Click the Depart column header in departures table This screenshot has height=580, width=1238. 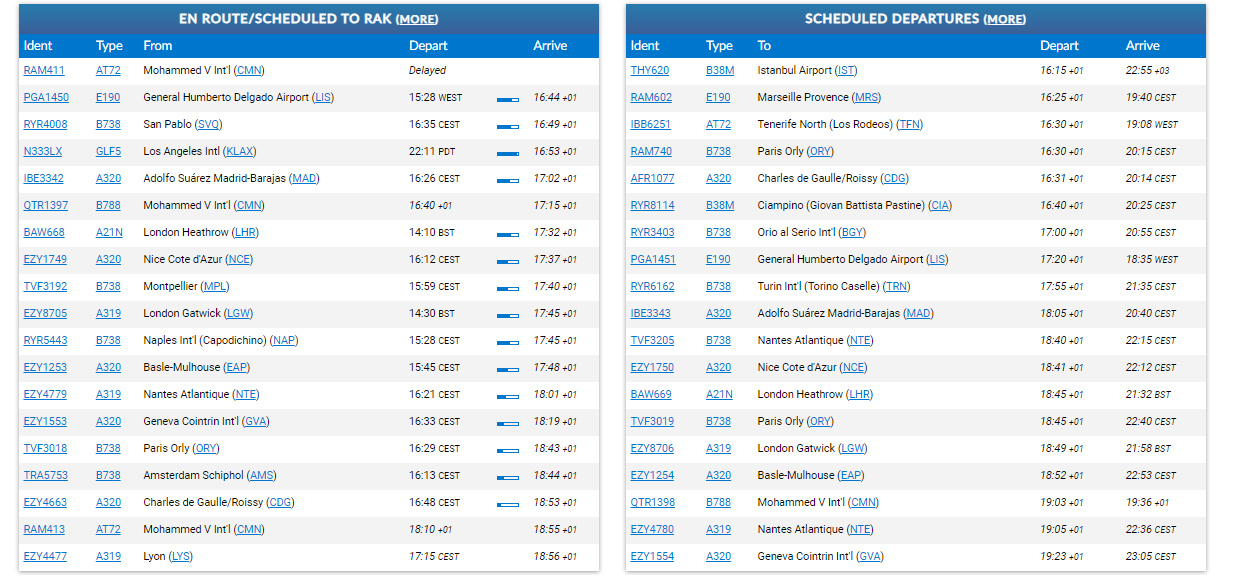point(1059,46)
